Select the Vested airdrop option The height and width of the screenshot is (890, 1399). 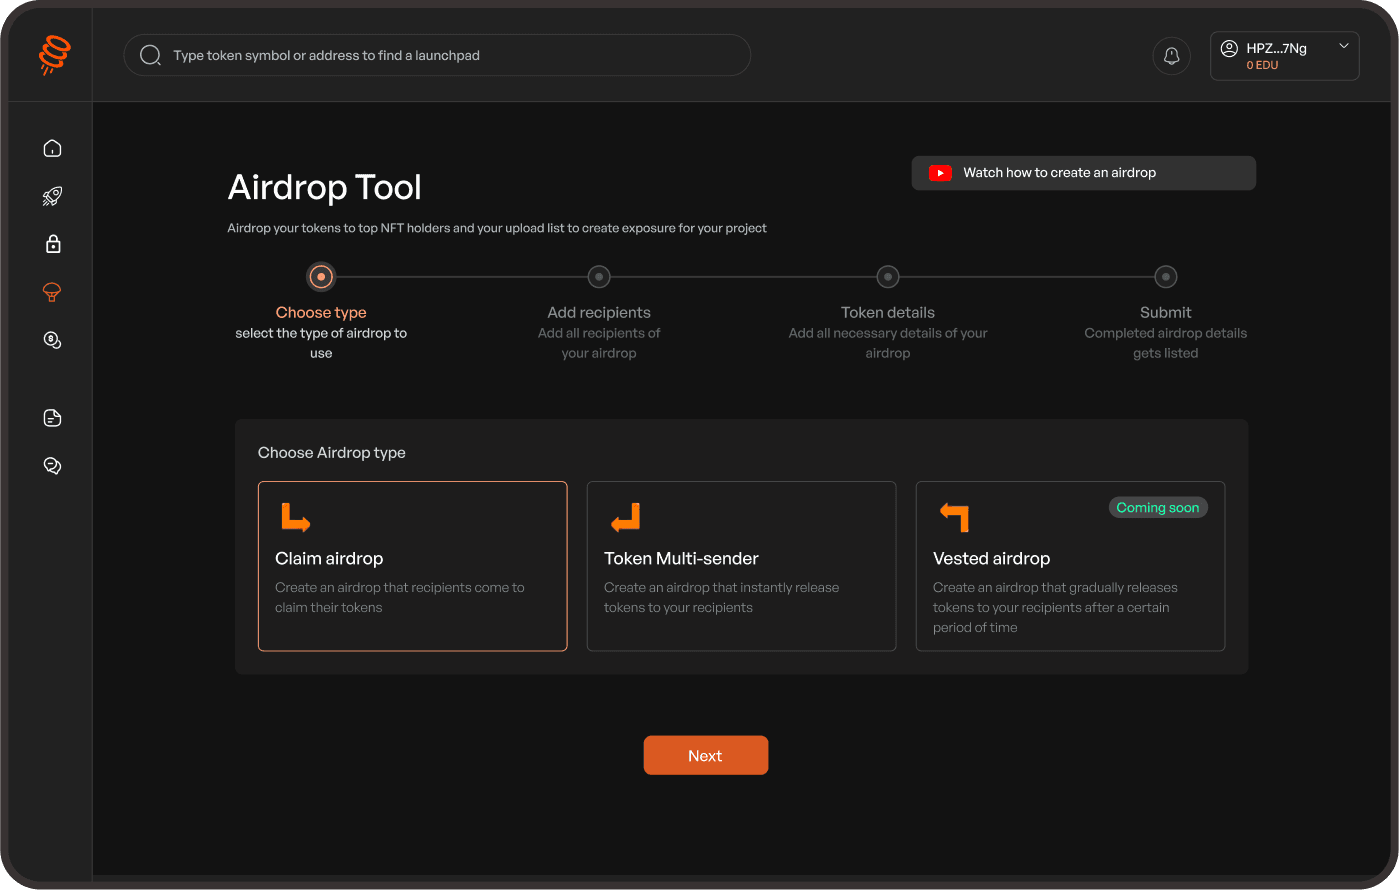[1070, 566]
